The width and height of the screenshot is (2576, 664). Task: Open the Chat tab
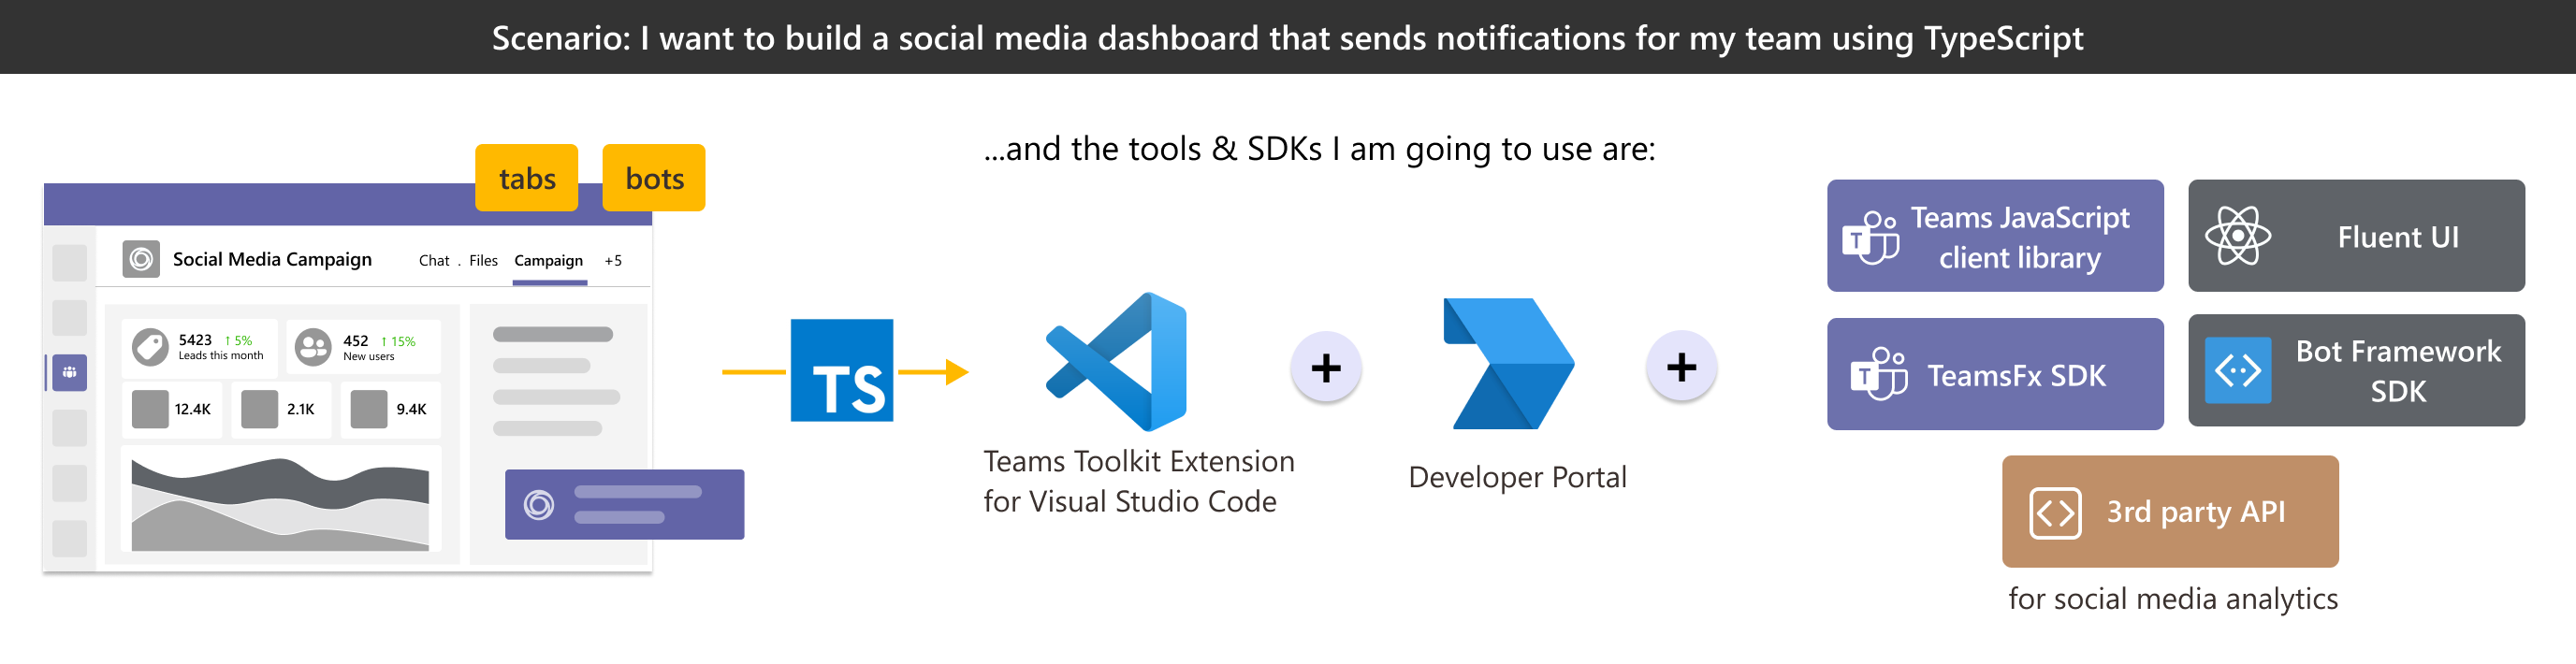(434, 261)
